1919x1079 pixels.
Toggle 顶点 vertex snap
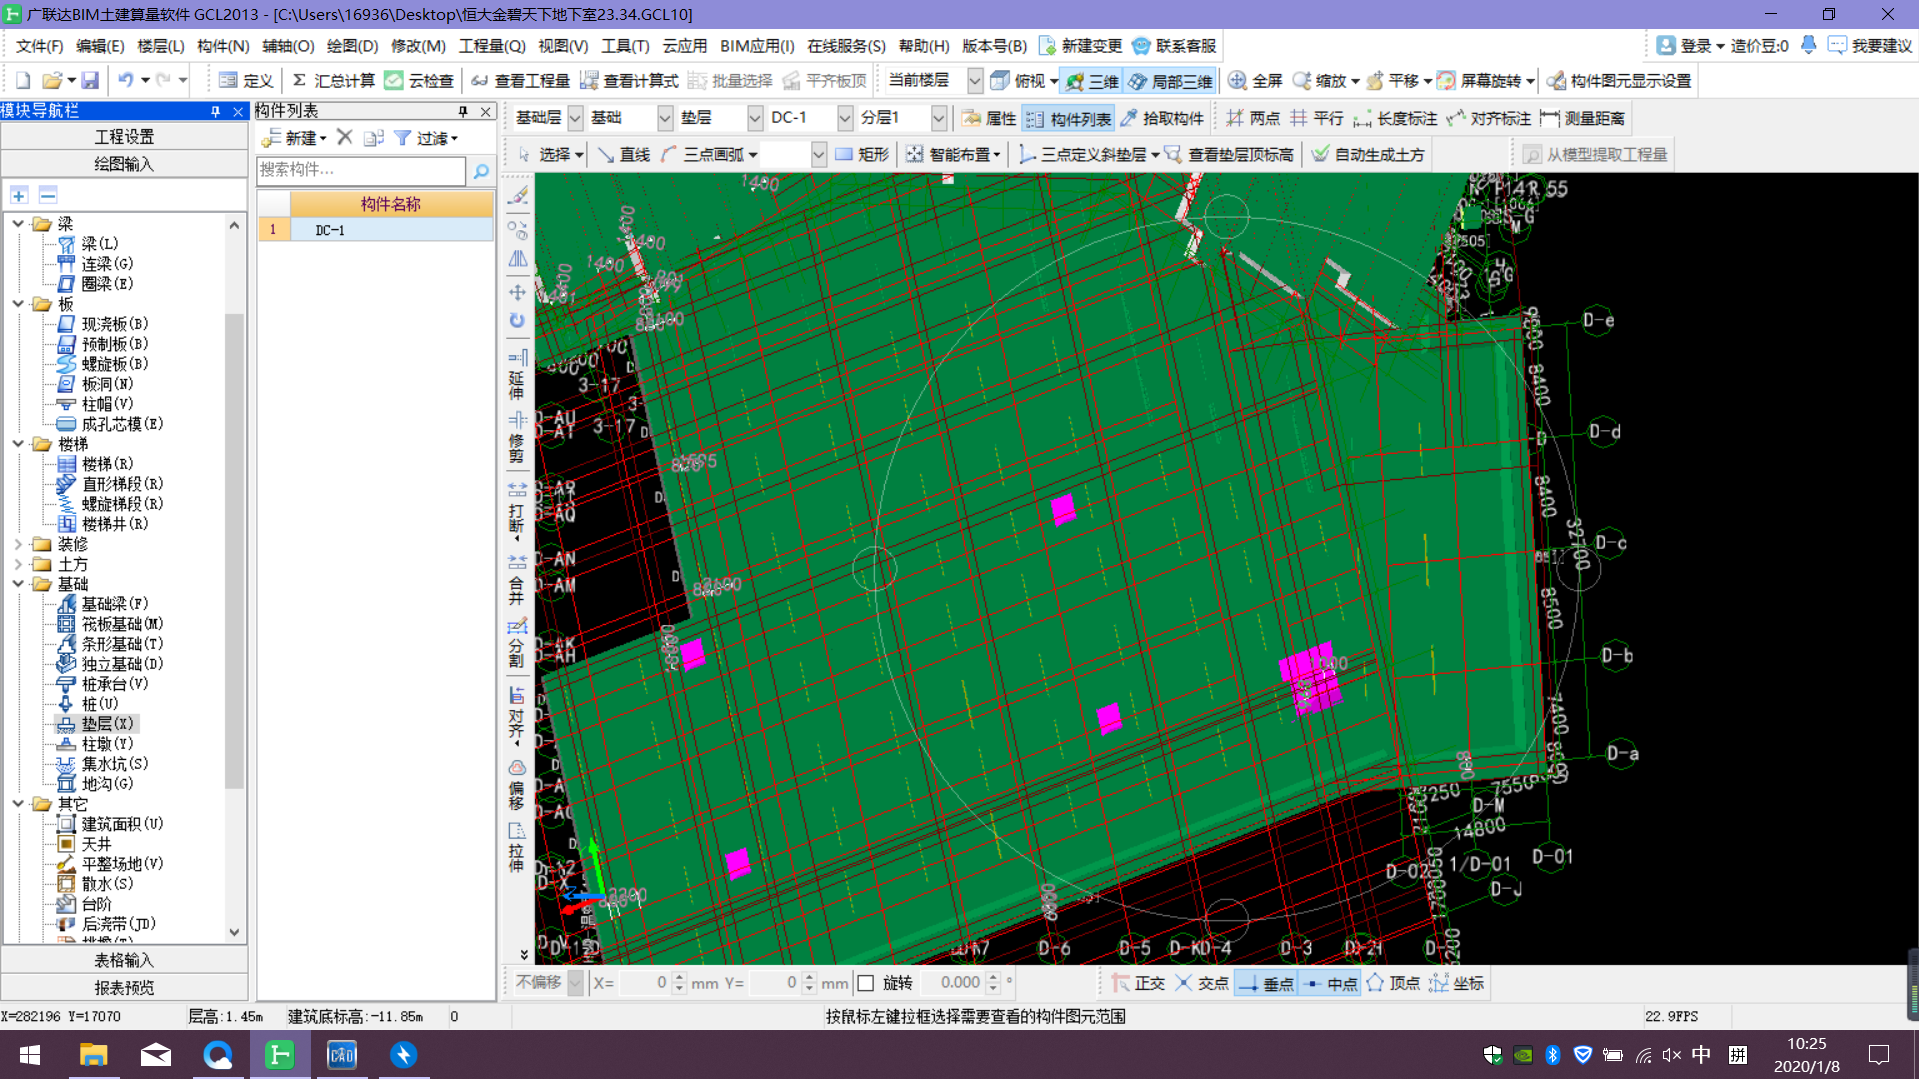pyautogui.click(x=1394, y=983)
